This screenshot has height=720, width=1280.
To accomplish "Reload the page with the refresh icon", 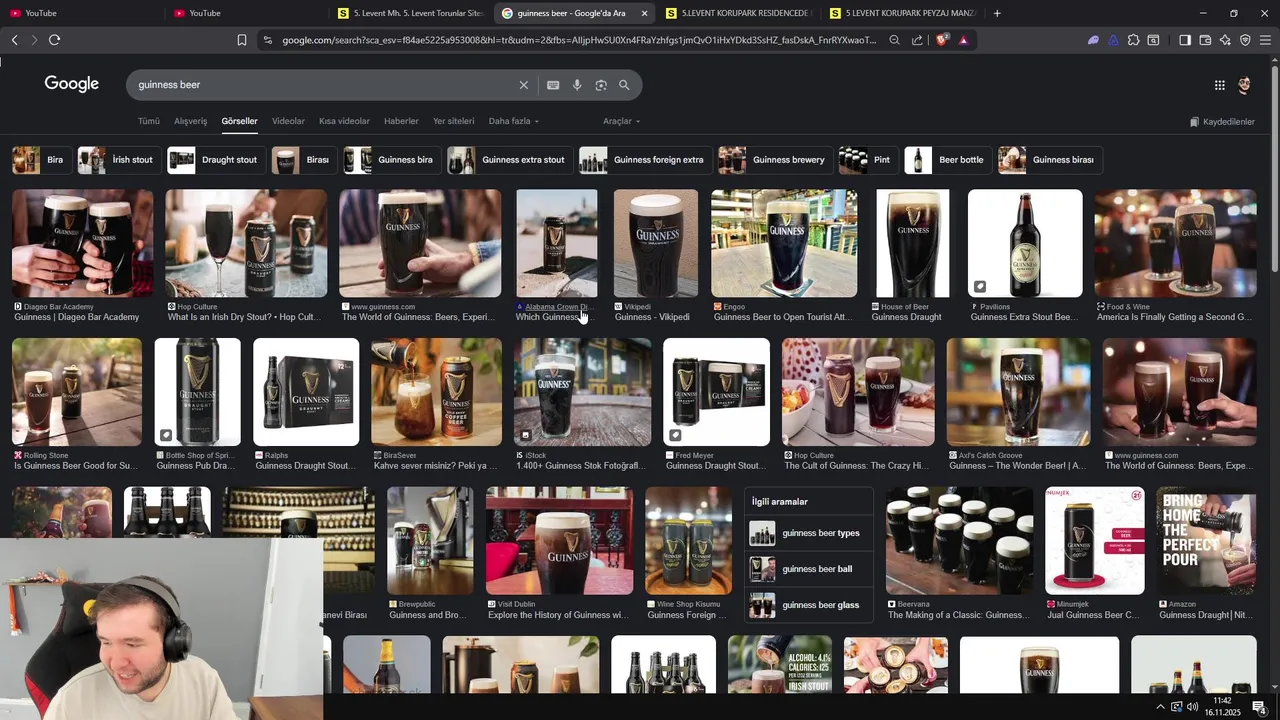I will point(54,40).
